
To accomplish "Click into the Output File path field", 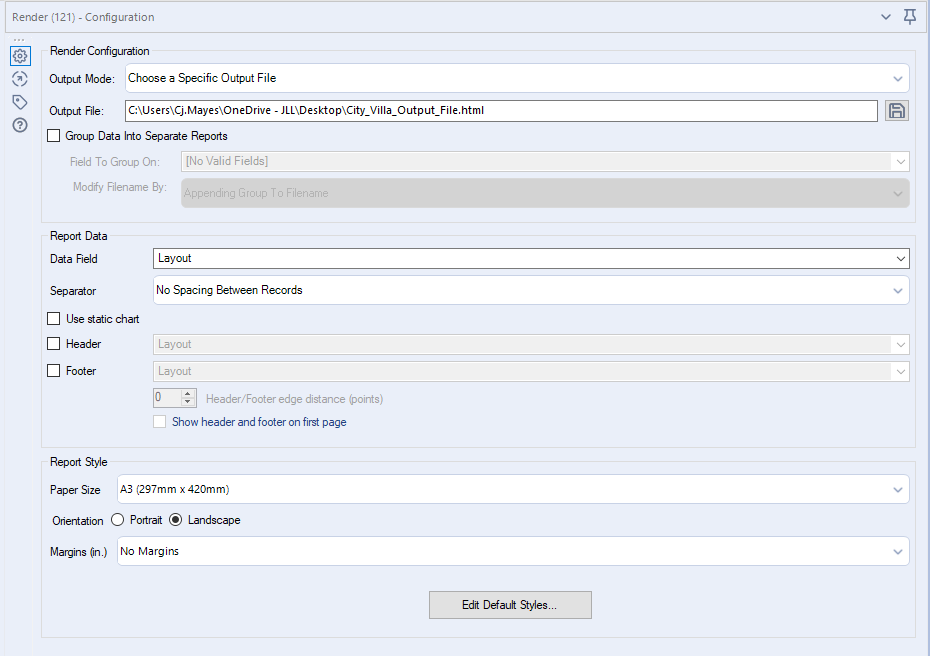I will (500, 110).
